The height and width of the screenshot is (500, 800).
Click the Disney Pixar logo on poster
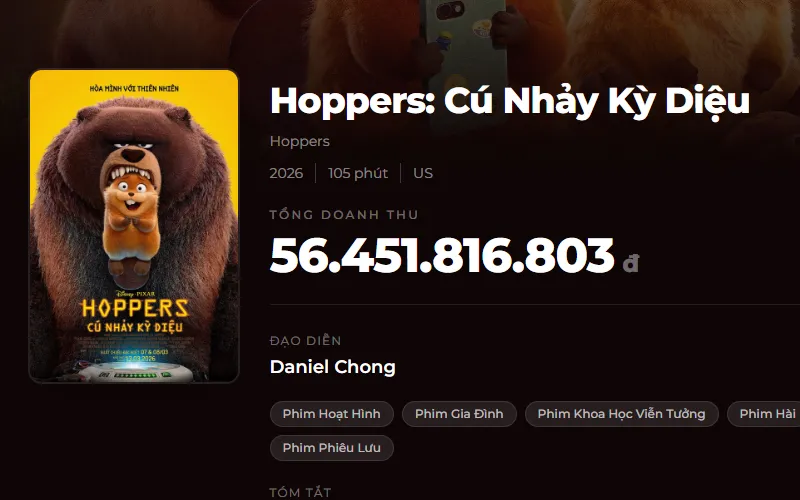(x=135, y=294)
